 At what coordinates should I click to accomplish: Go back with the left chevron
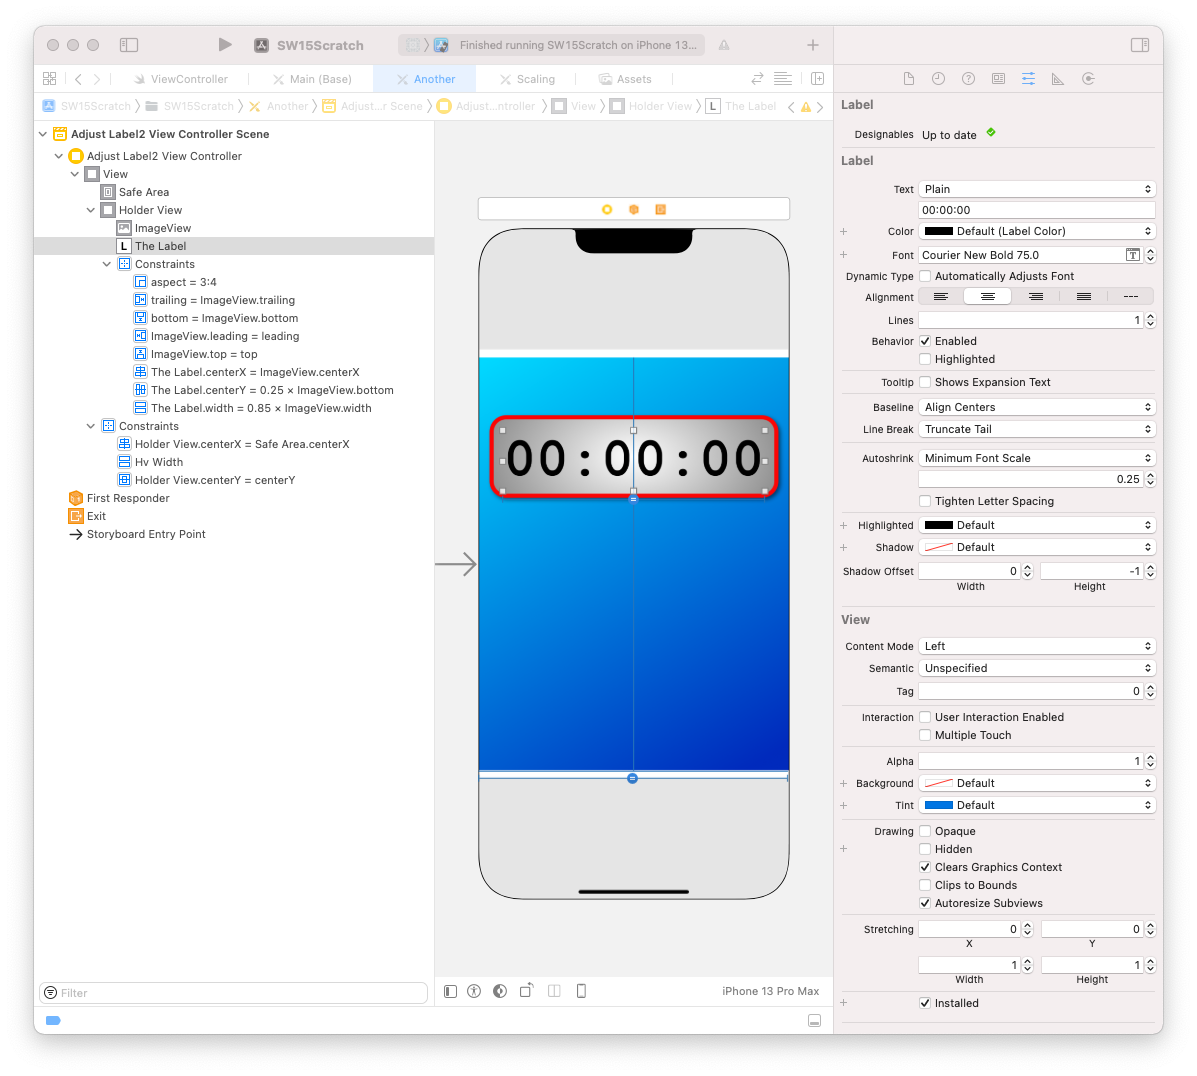[78, 79]
